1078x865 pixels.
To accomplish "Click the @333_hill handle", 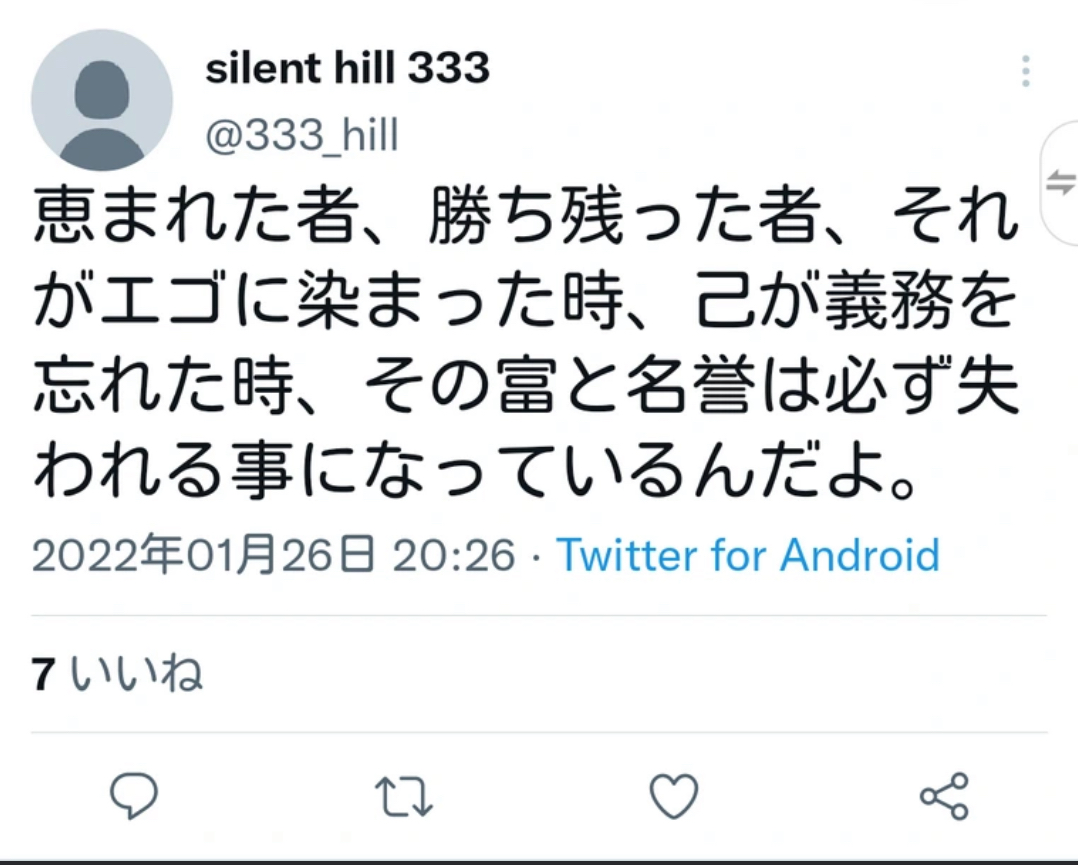I will [302, 135].
